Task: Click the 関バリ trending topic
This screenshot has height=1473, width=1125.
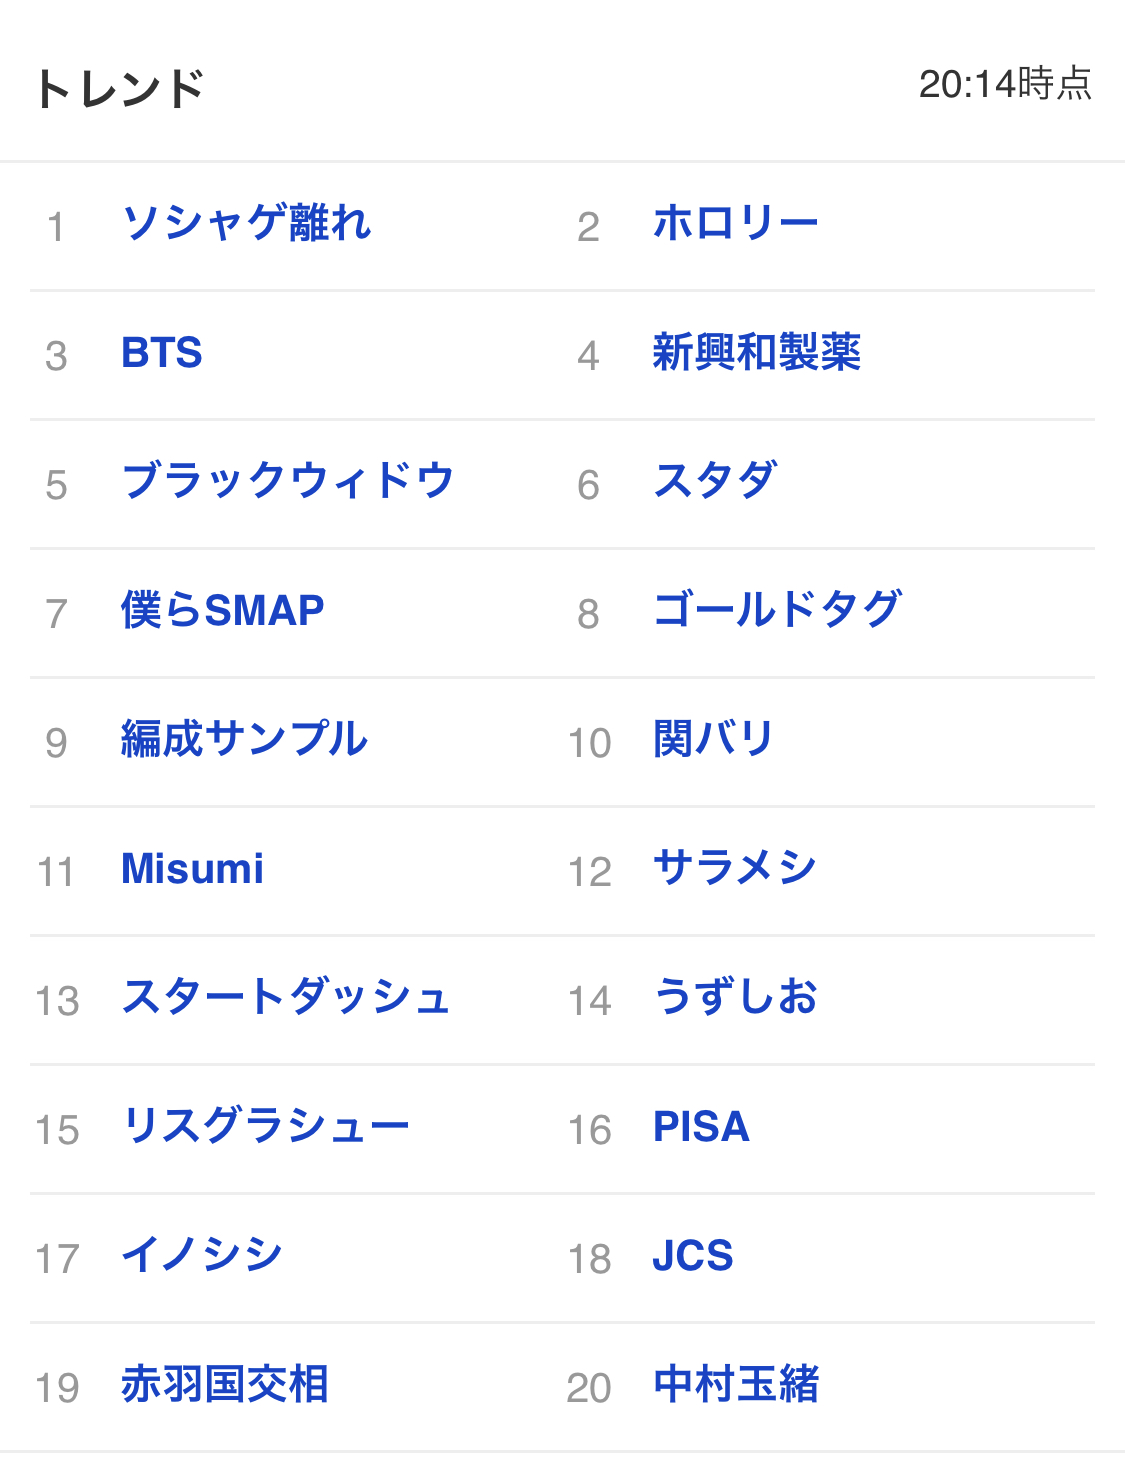Action: (x=713, y=739)
